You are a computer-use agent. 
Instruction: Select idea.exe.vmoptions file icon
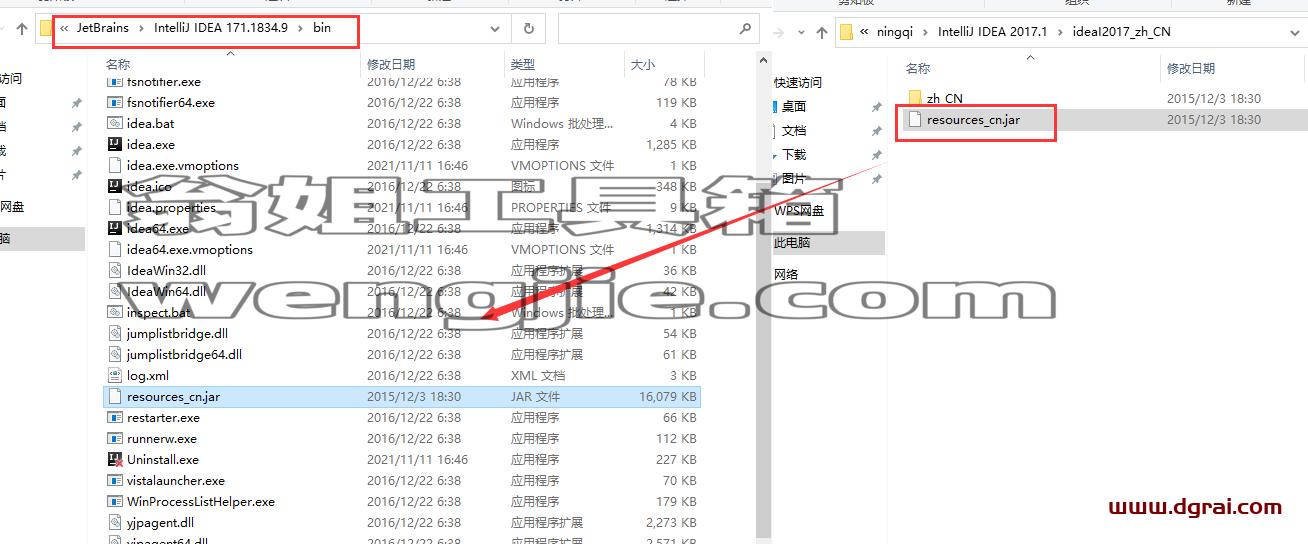[115, 166]
